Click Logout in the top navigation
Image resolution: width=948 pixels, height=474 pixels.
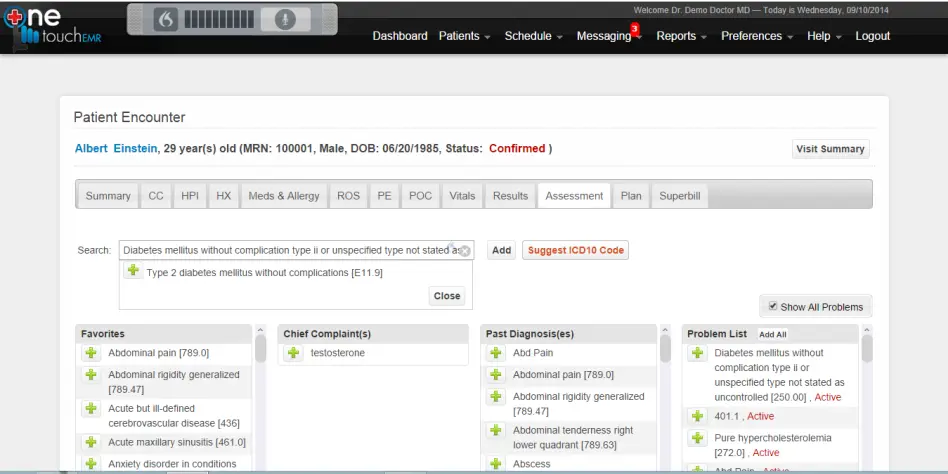[872, 36]
